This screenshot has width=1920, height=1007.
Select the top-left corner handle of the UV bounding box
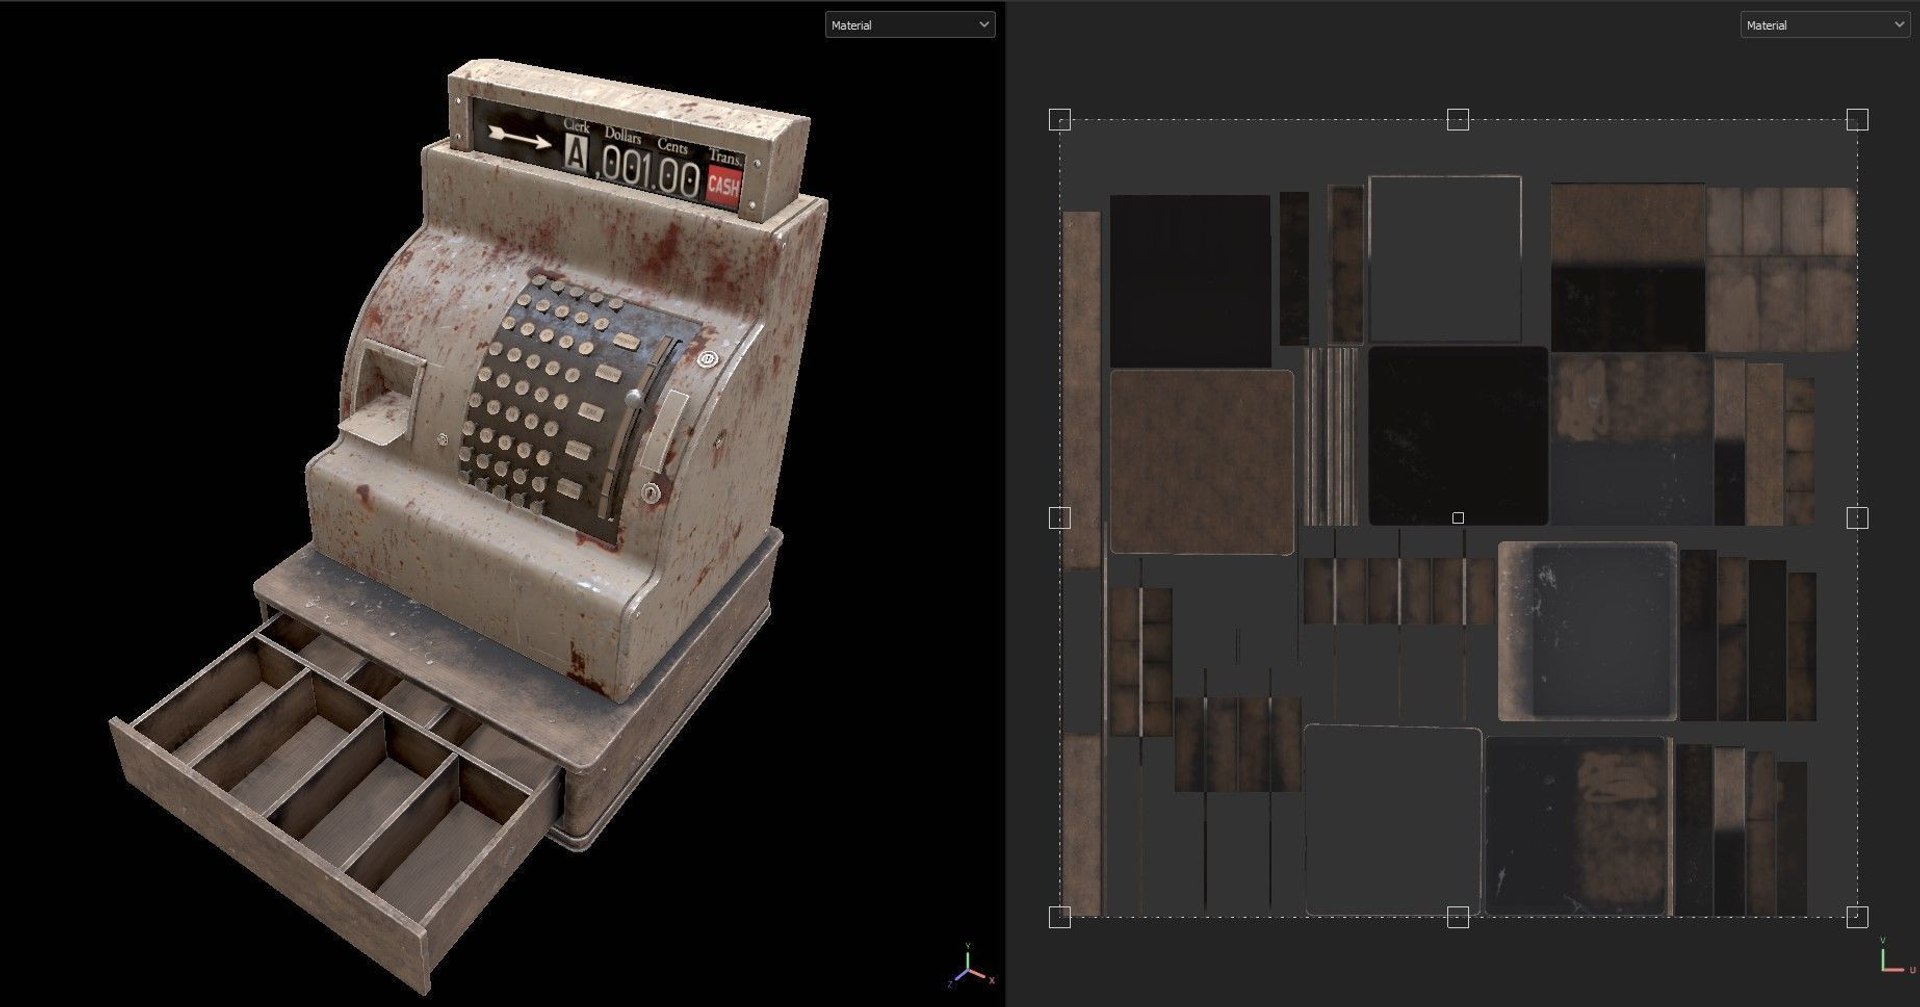[x=1060, y=120]
